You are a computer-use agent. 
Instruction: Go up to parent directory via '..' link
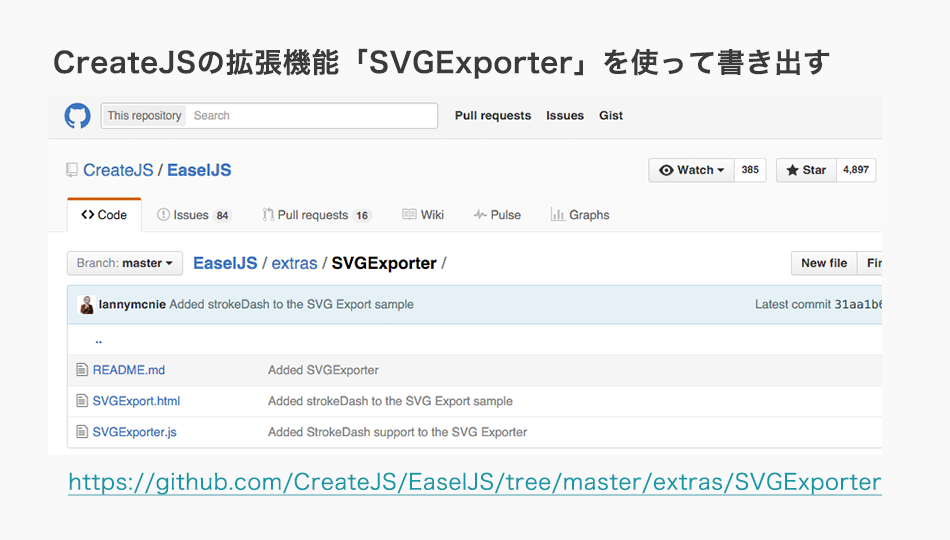(99, 340)
